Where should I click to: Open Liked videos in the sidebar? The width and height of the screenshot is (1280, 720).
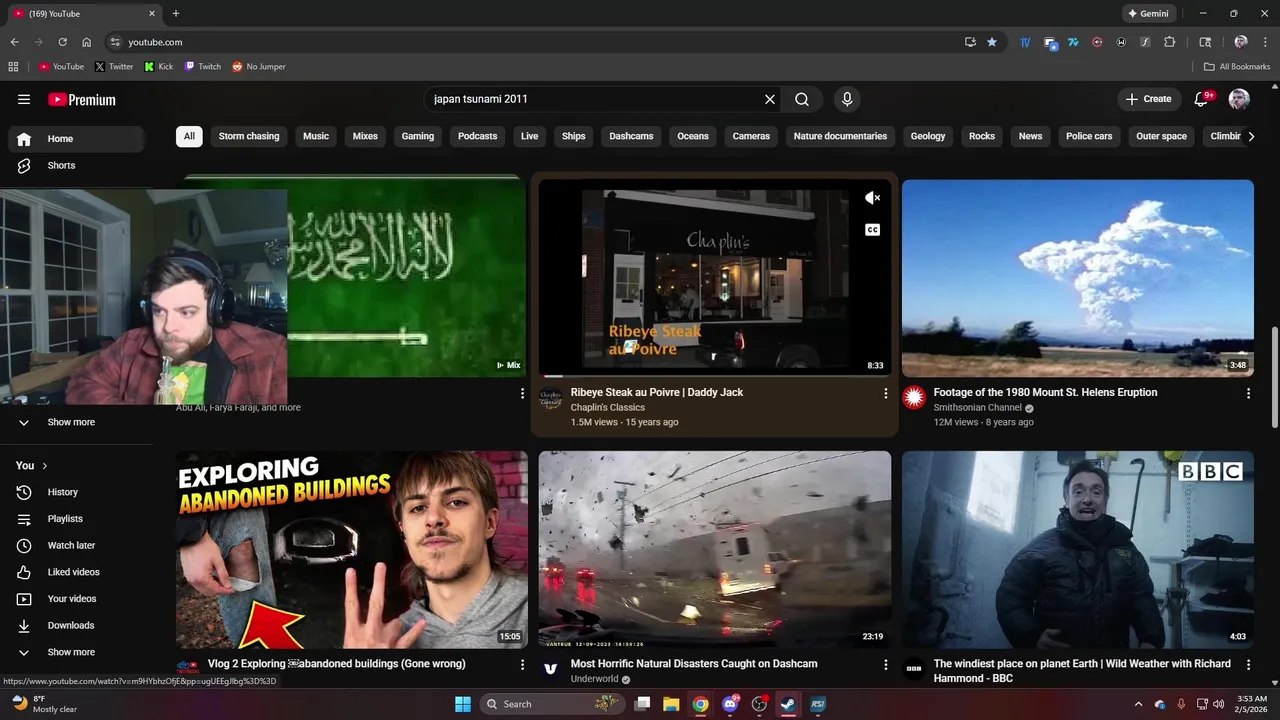(x=76, y=572)
